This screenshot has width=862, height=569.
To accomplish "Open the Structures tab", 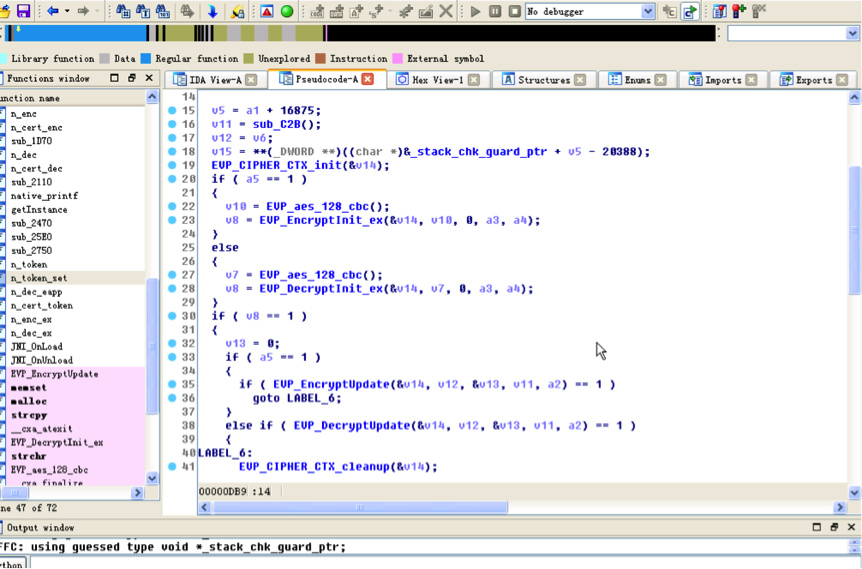I will (x=543, y=79).
